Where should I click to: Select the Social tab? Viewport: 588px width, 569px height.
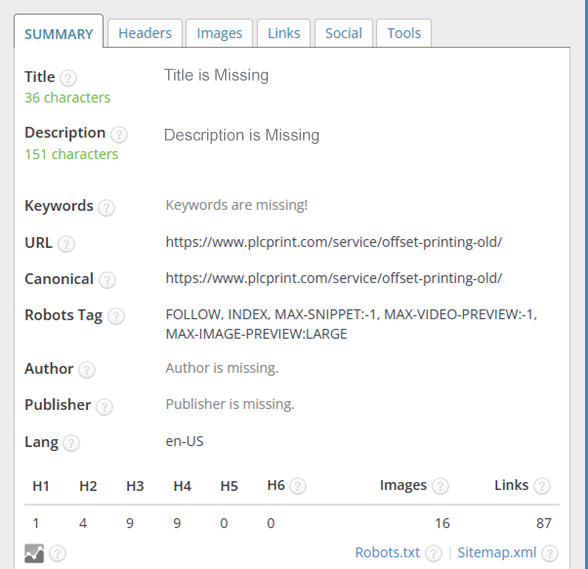coord(344,33)
